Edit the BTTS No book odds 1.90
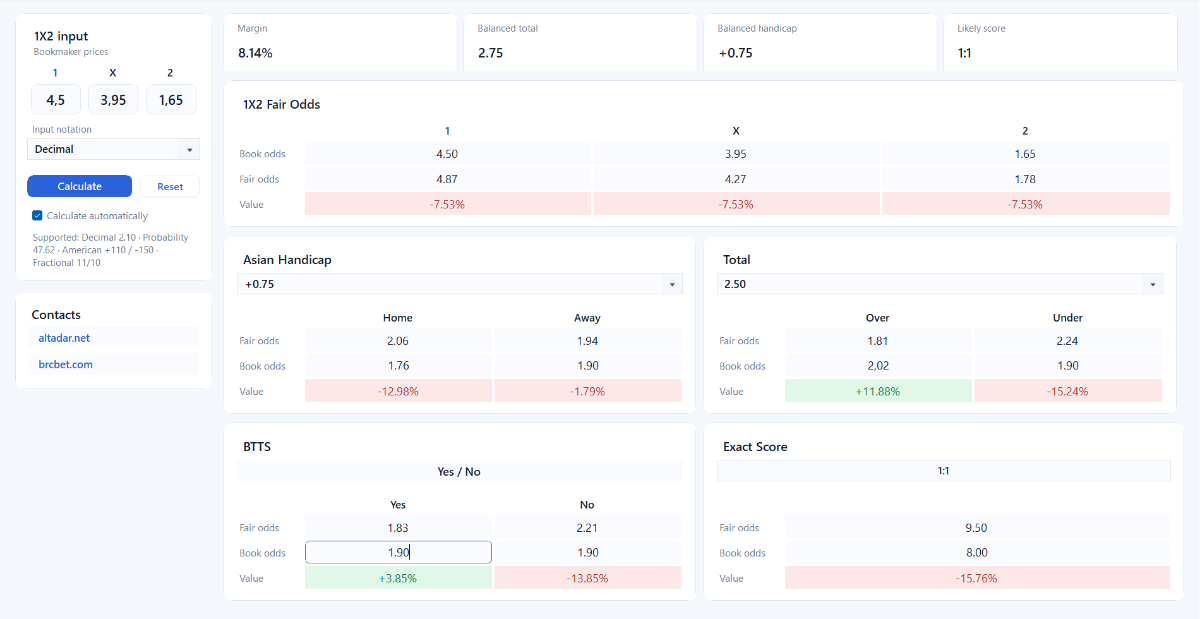 point(588,552)
